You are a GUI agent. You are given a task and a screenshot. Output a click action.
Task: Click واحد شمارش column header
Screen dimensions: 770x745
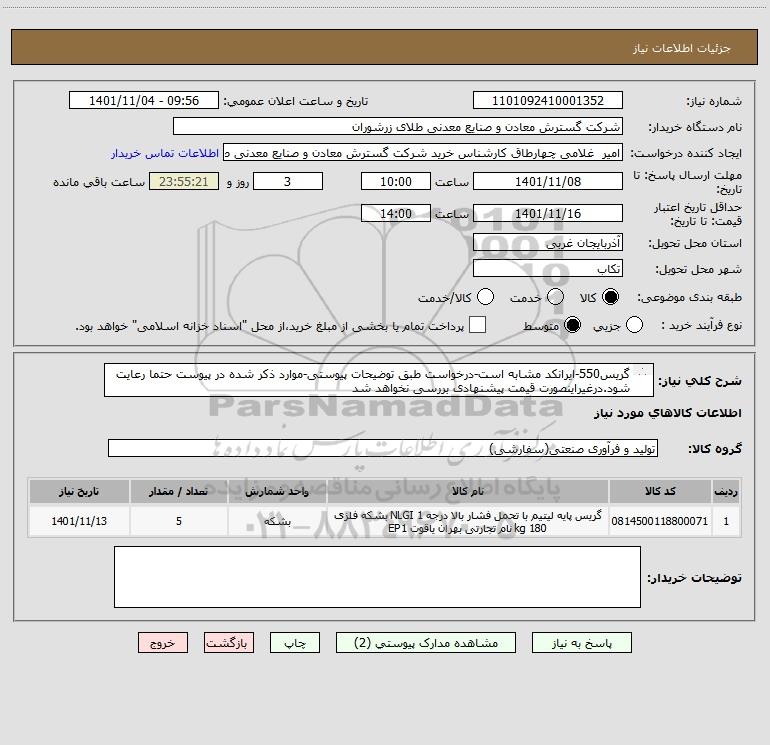tap(277, 492)
